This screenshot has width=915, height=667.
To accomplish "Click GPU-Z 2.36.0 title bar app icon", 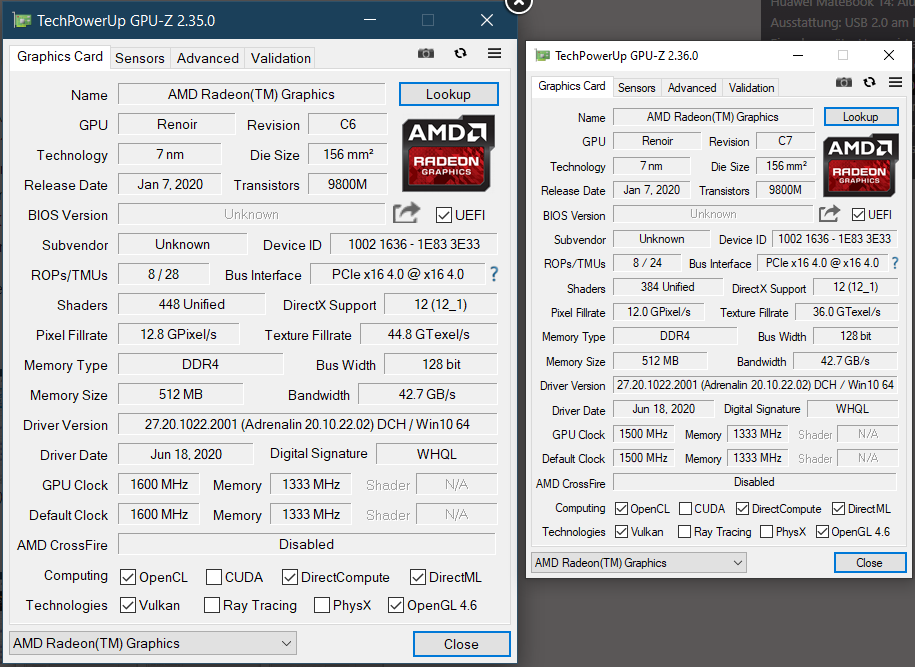I will [543, 55].
